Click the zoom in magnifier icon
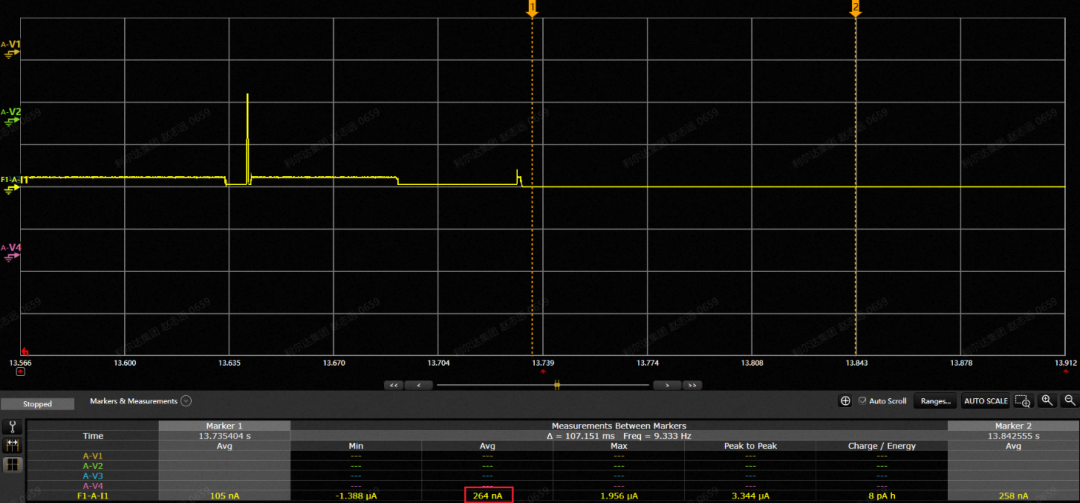Screen dimensions: 1080x503 (1046, 400)
